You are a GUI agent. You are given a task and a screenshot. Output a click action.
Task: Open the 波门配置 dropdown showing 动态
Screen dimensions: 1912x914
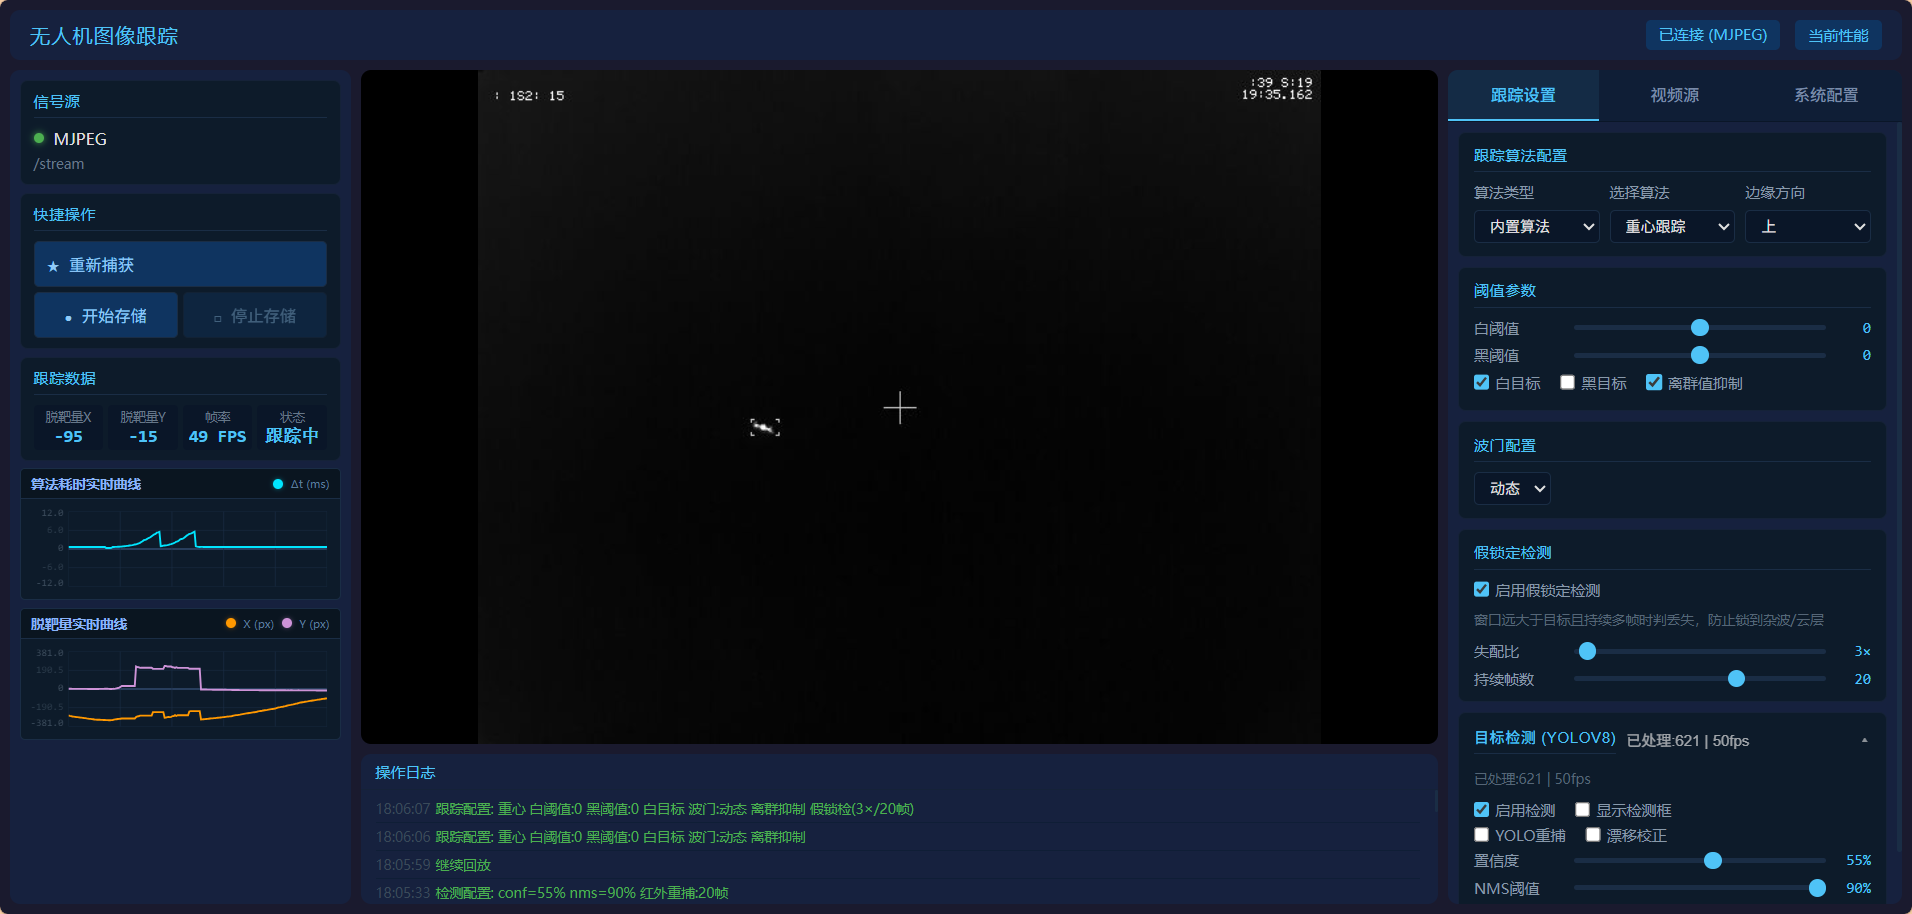[1512, 488]
